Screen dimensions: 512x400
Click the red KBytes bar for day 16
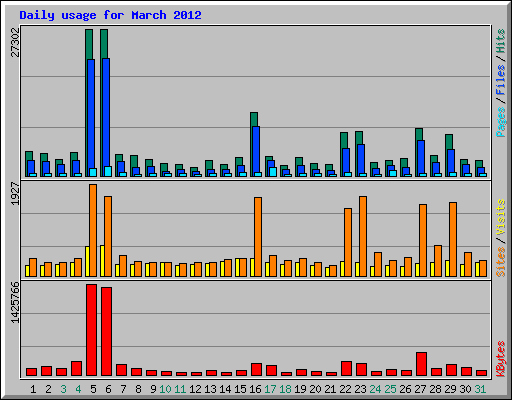256,370
